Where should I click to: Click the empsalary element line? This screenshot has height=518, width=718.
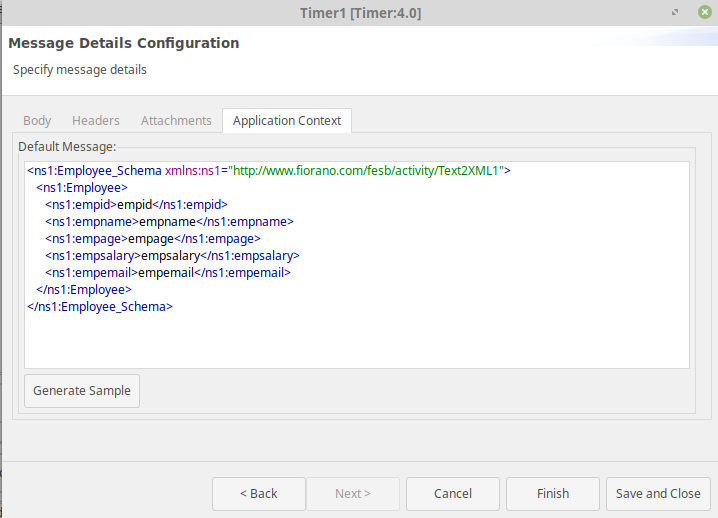click(x=172, y=256)
